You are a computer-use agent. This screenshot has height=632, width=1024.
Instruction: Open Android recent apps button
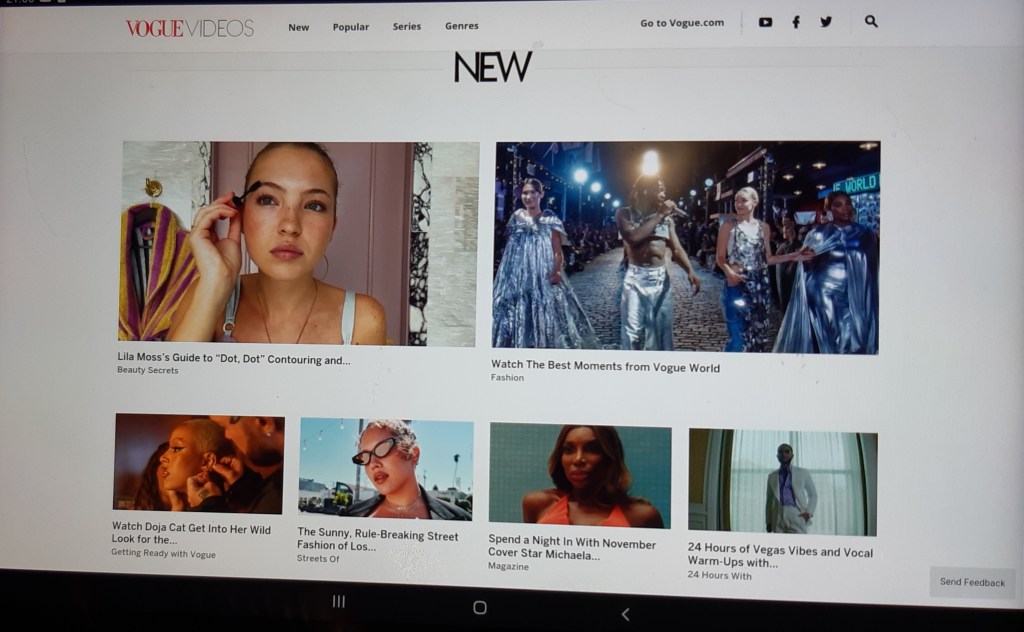tap(339, 601)
